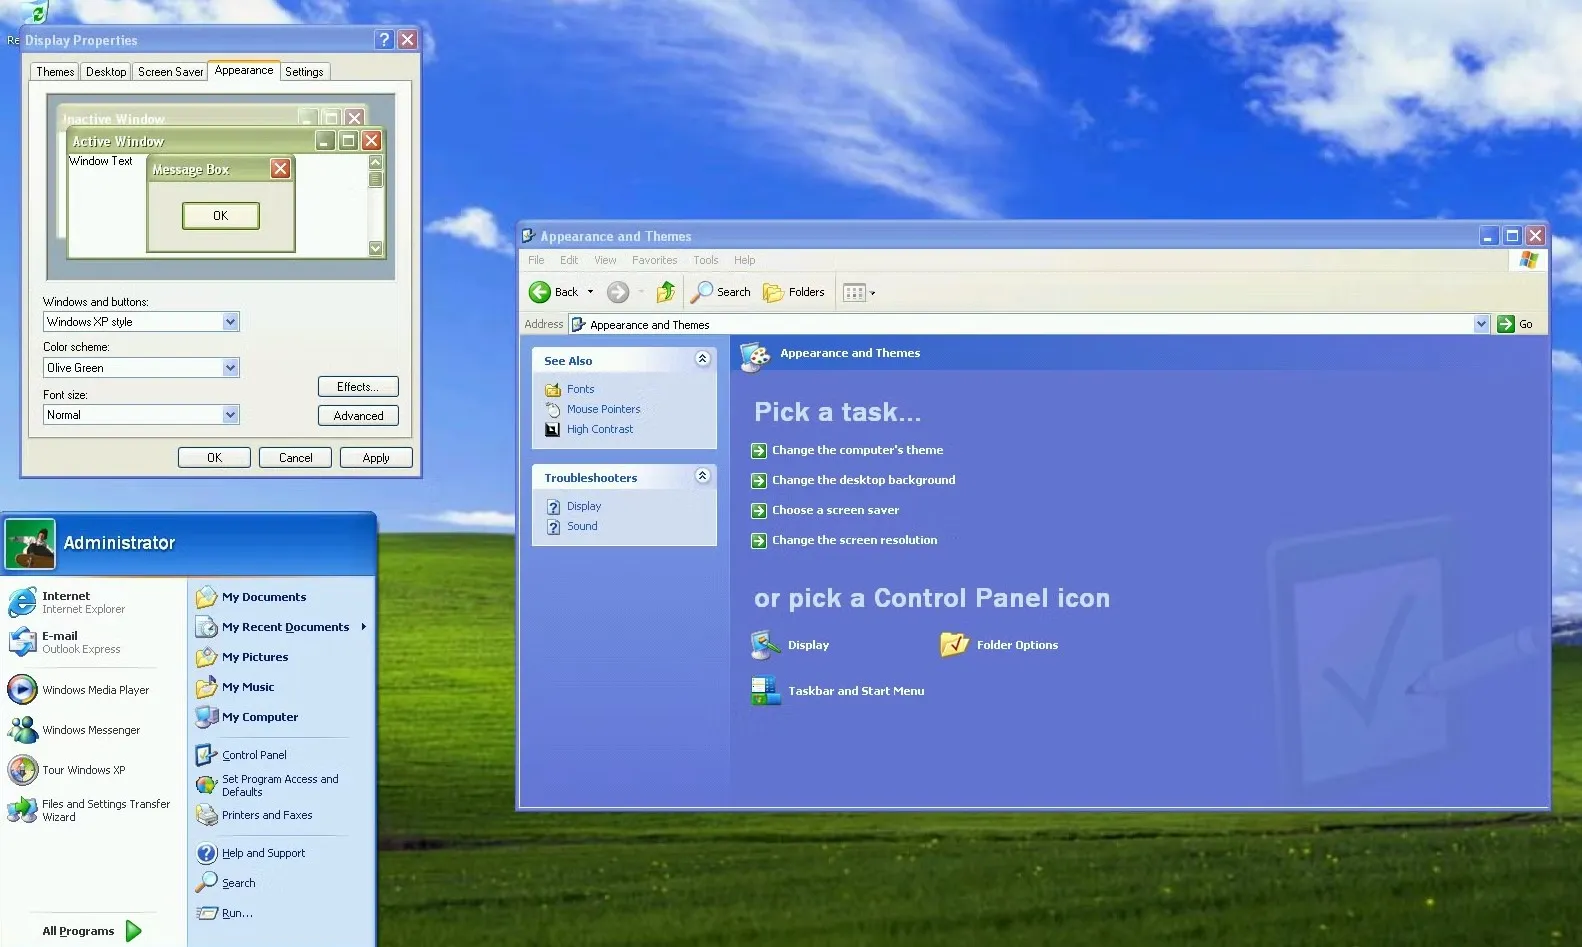
Task: Open the Sound troubleshooter
Action: (x=582, y=526)
